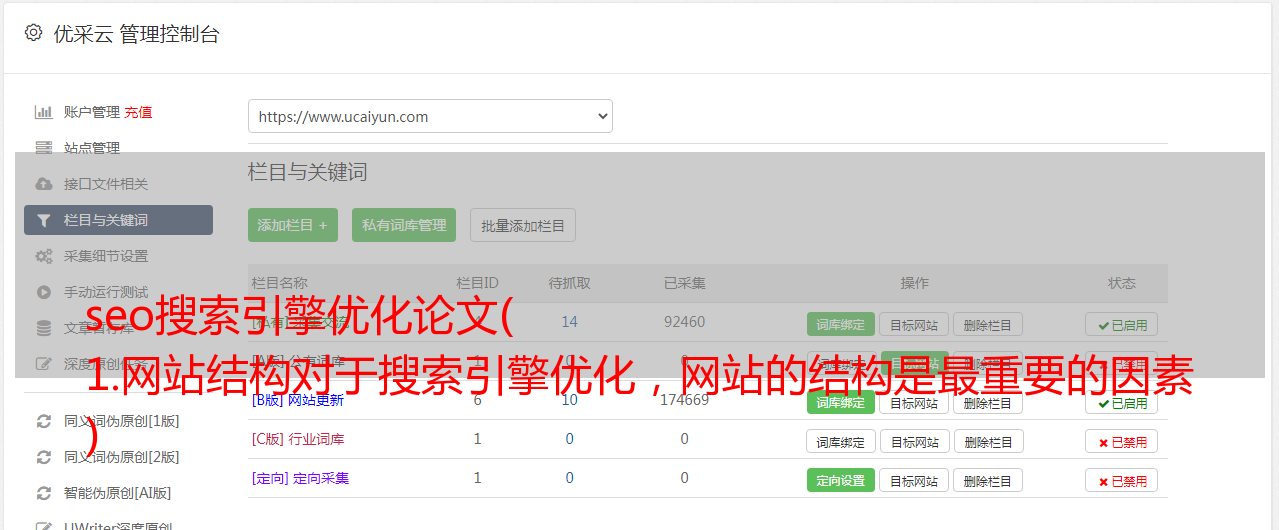Click the red 充值 recharge link
Screen dimensions: 1279x530
(139, 112)
